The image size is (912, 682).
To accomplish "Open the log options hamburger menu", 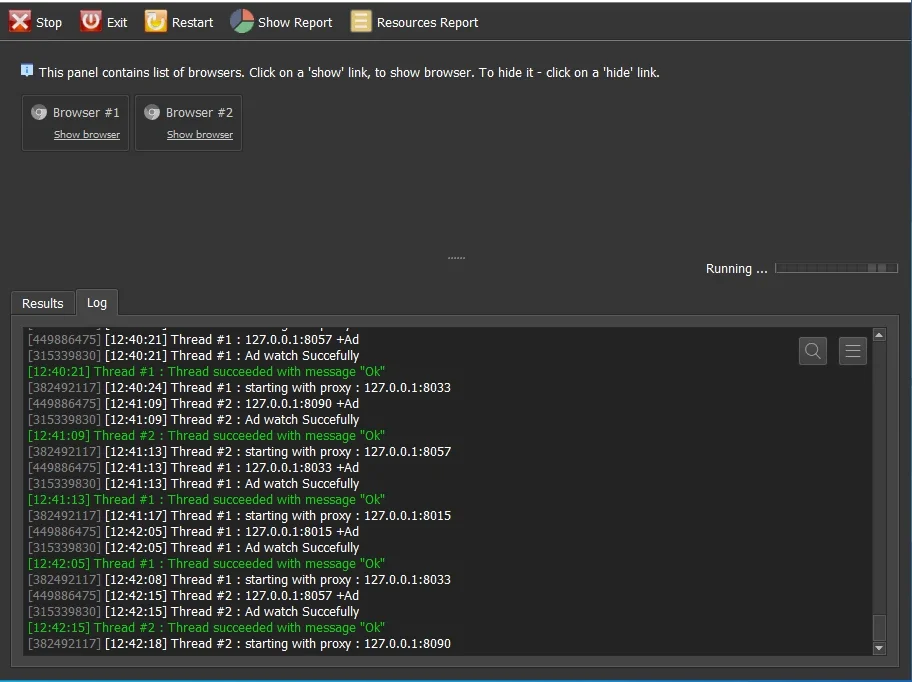I will [x=853, y=351].
